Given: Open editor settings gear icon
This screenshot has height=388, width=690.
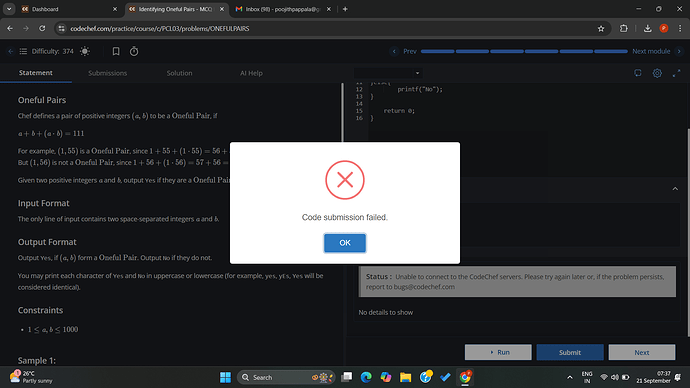Looking at the screenshot, I should [657, 73].
